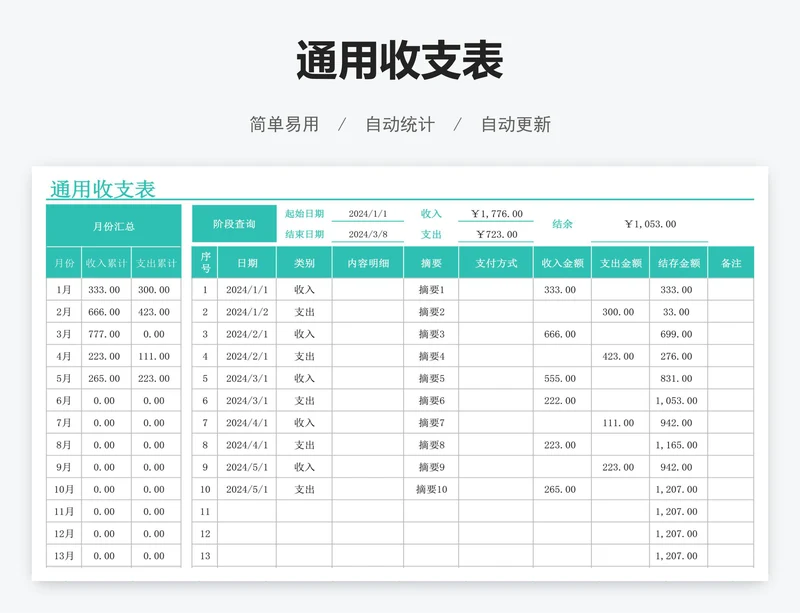Image resolution: width=800 pixels, height=613 pixels.
Task: Click the teal 通用收支表 sheet title
Action: (x=103, y=189)
